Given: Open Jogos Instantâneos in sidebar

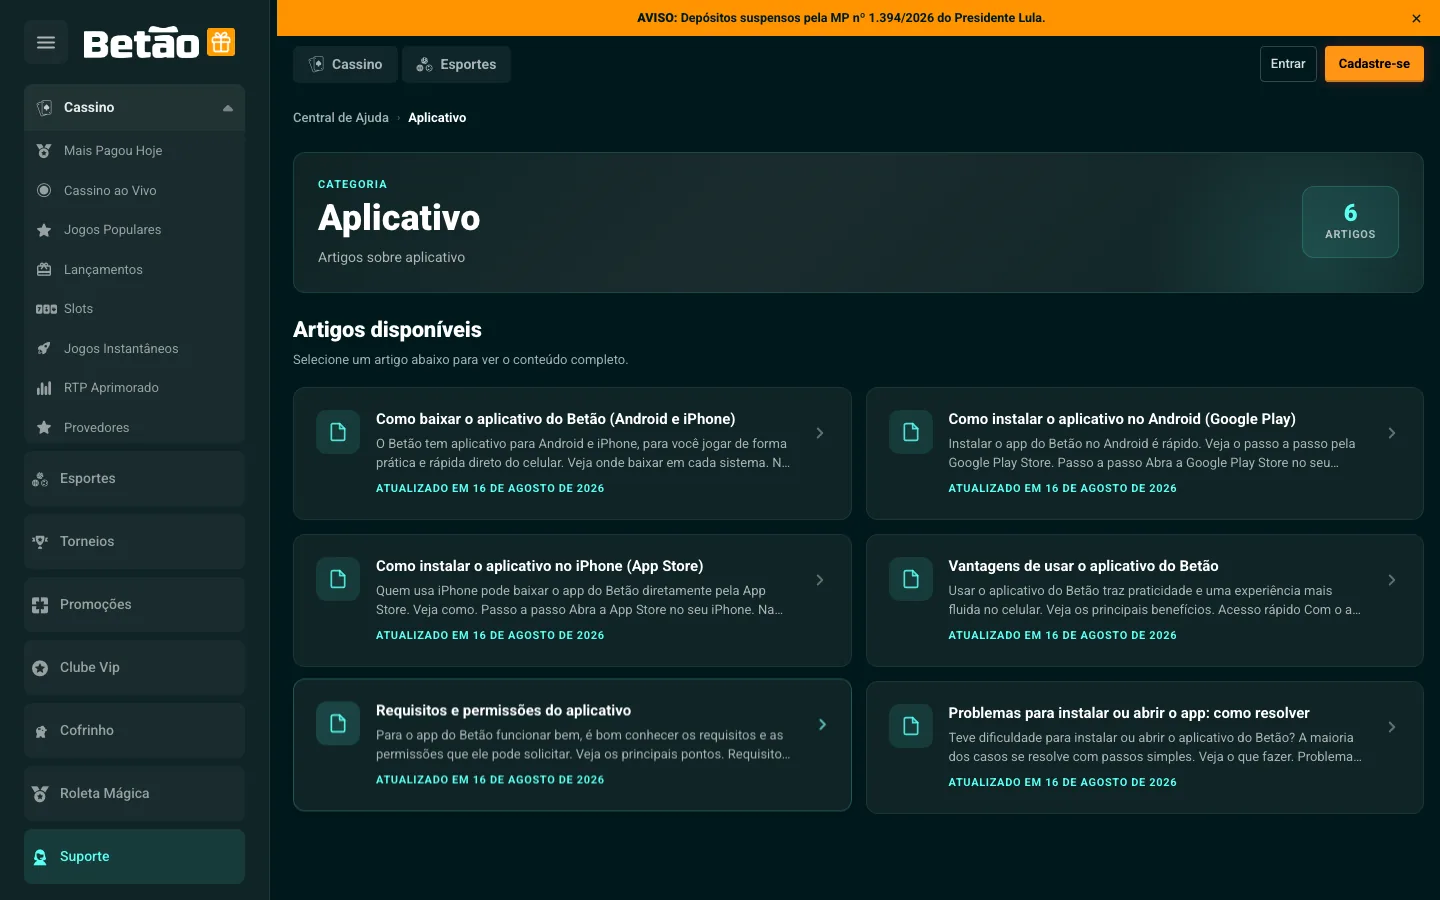Looking at the screenshot, I should coord(134,348).
